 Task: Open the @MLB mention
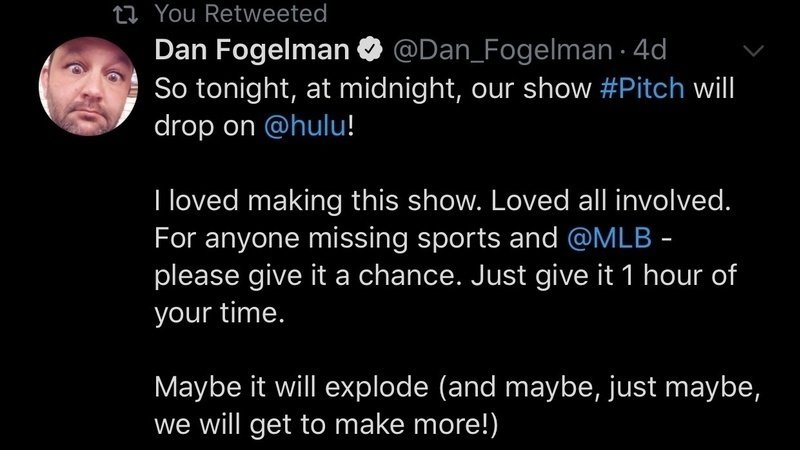[x=596, y=239]
